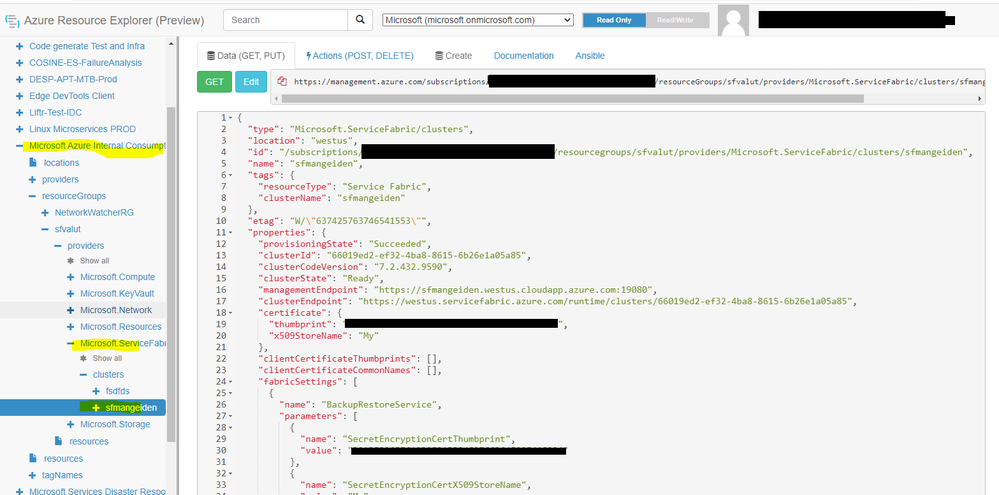999x495 pixels.
Task: Open the Actions (POST, DELETE) tab
Action: pos(360,56)
